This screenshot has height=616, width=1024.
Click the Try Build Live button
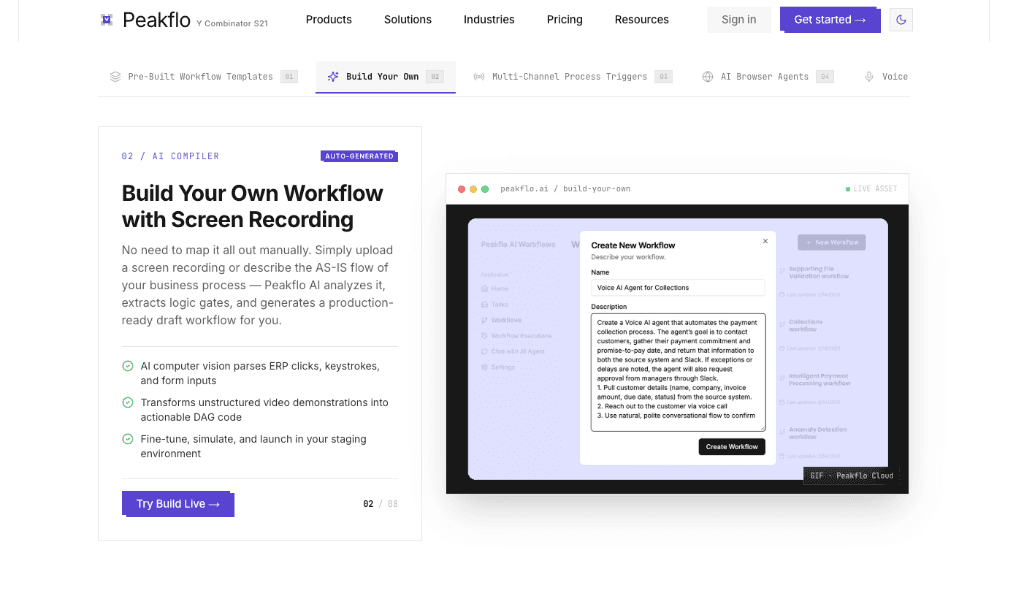point(177,504)
